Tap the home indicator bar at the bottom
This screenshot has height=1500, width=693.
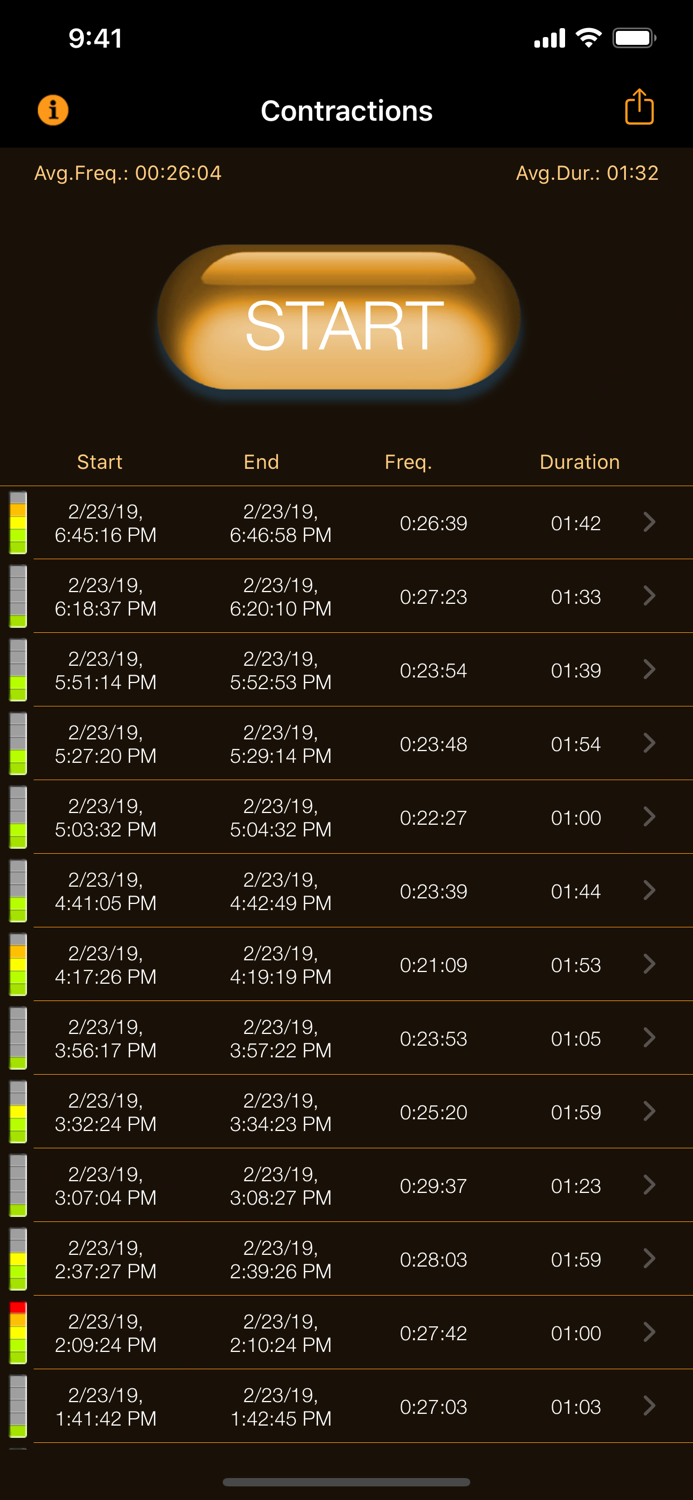click(346, 1483)
